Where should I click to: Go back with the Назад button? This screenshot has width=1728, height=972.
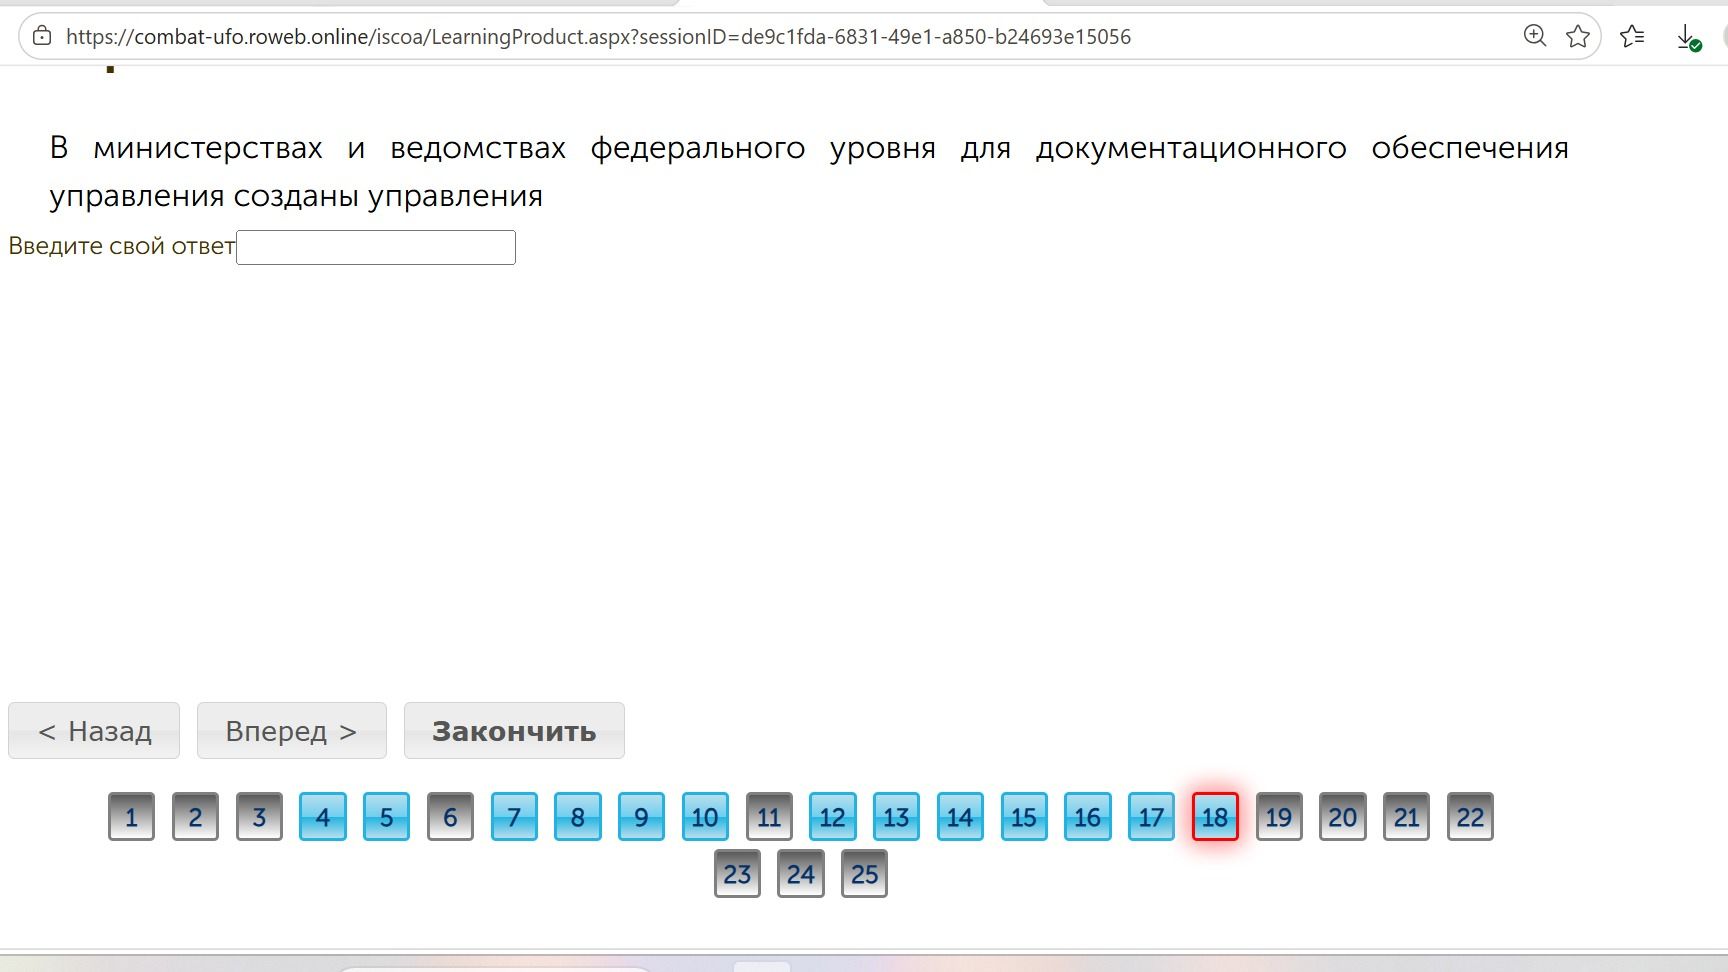pyautogui.click(x=94, y=731)
